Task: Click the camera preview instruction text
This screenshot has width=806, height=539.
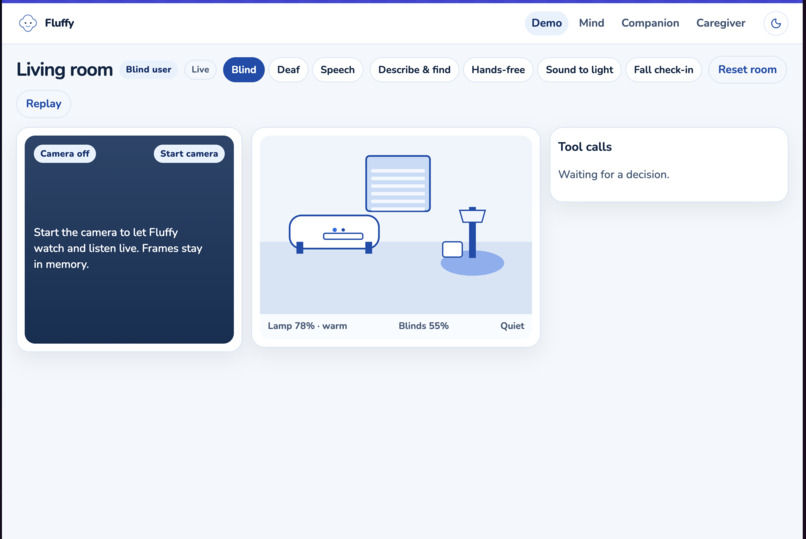Action: [118, 248]
